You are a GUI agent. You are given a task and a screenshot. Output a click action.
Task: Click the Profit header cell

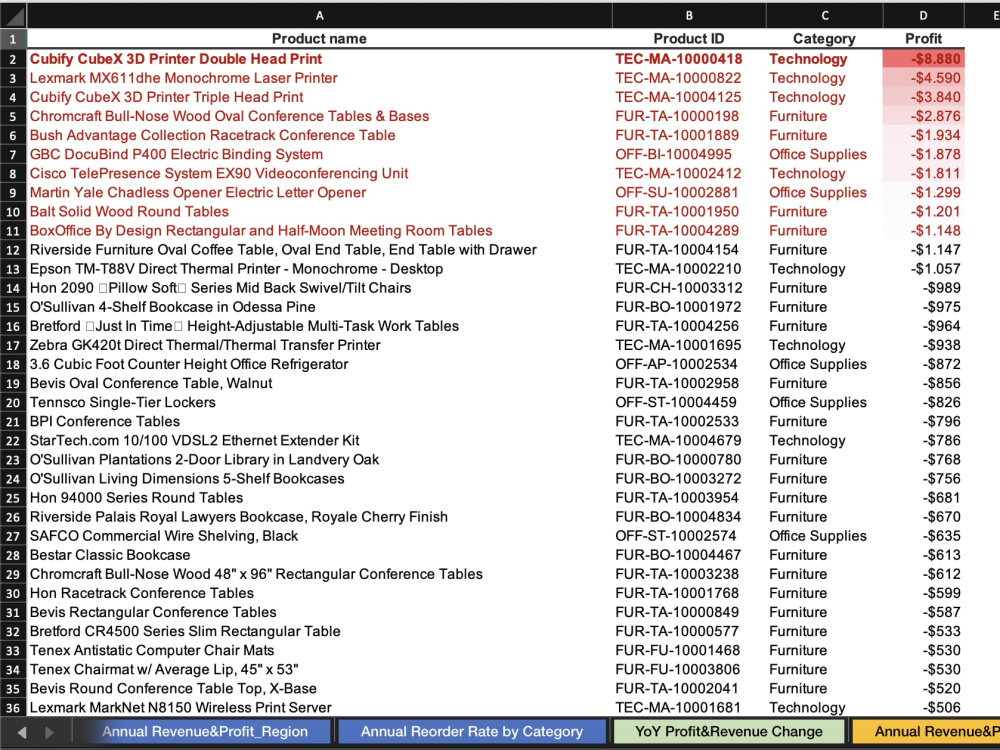pos(923,39)
